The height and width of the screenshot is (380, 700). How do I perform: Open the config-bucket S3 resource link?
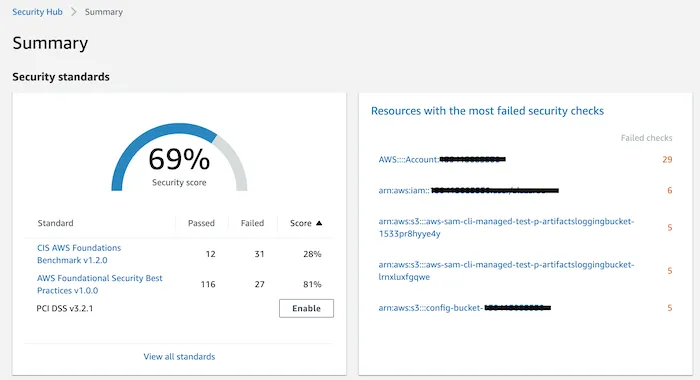click(465, 308)
